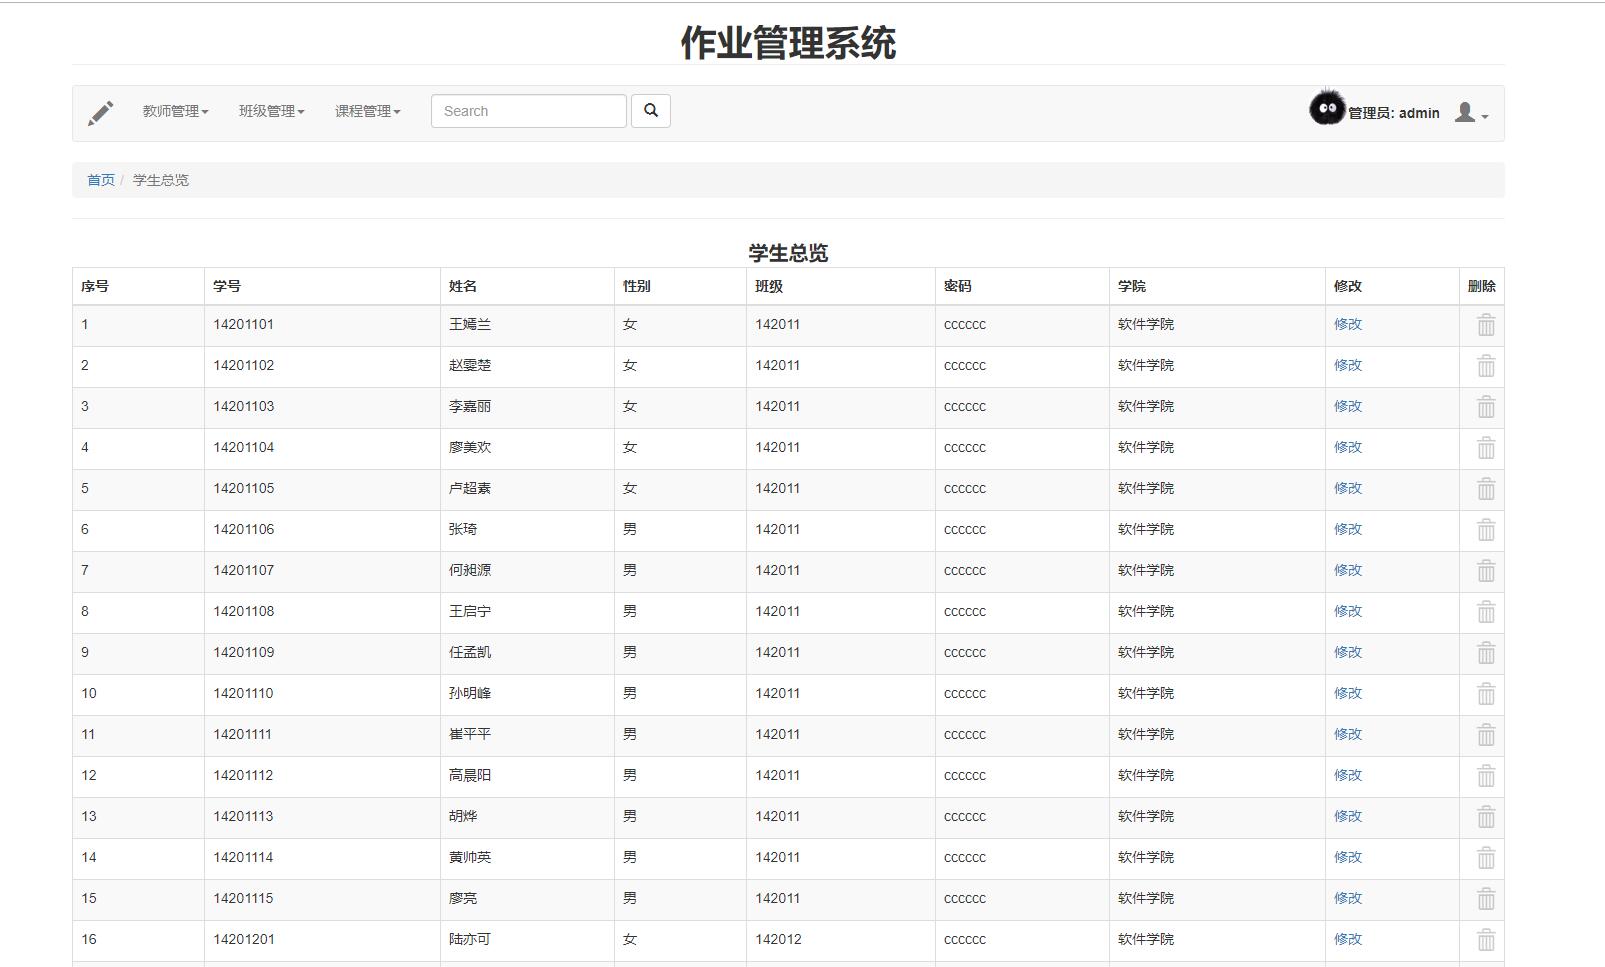1605x967 pixels.
Task: Click the trash icon beside 胡烨
Action: 1484,816
